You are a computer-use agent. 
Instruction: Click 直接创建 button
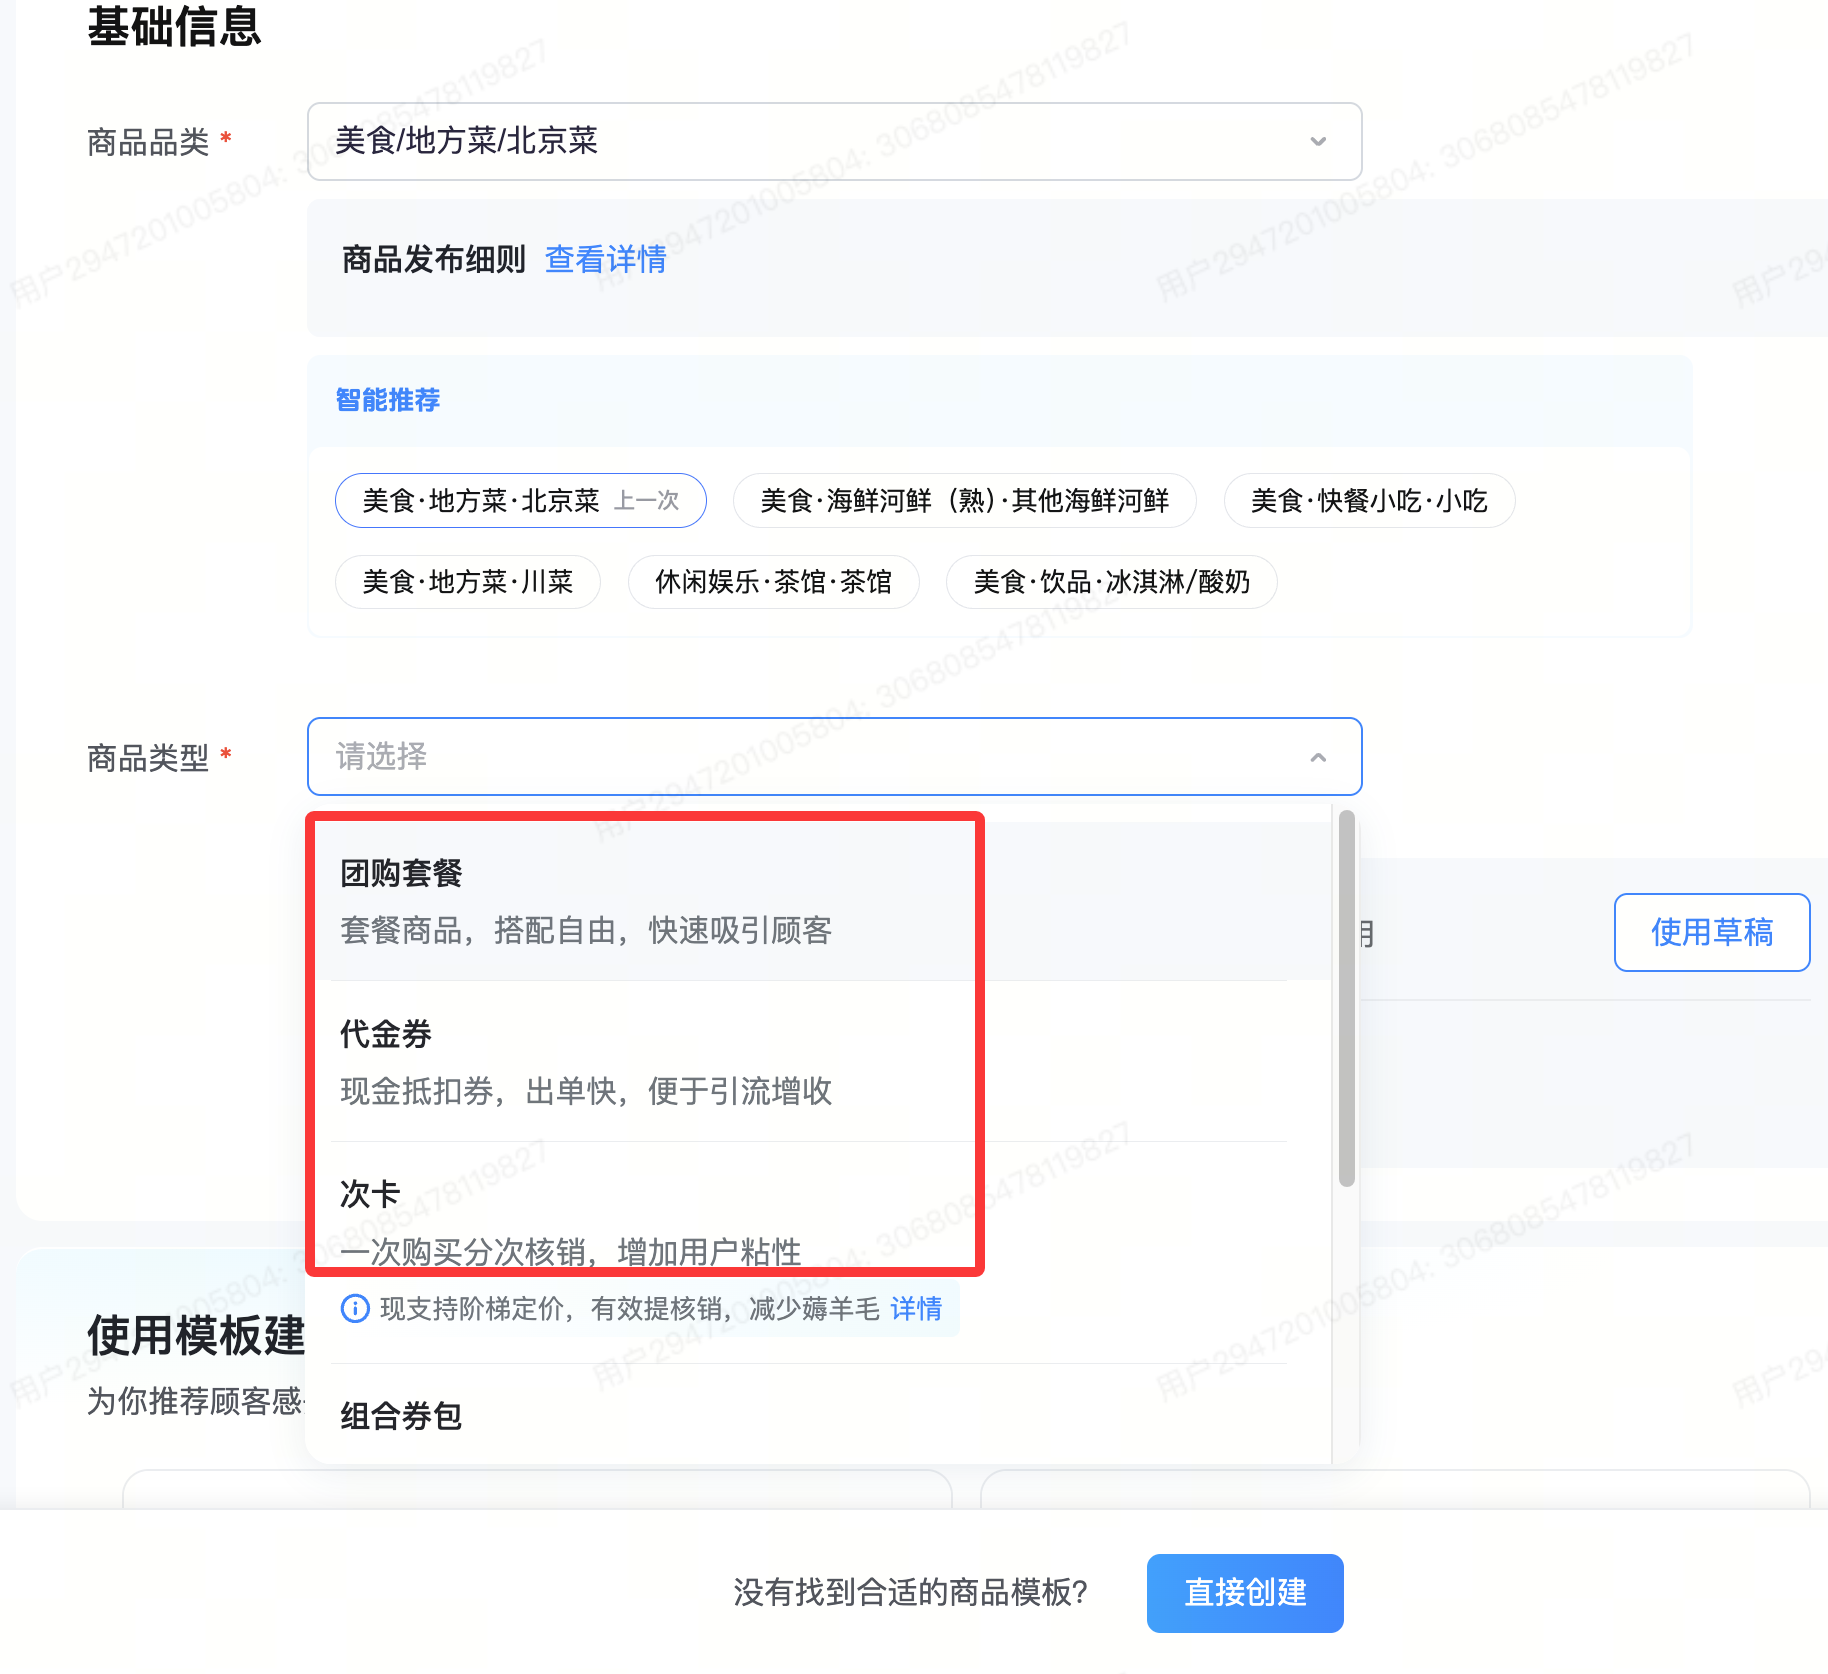point(1244,1592)
